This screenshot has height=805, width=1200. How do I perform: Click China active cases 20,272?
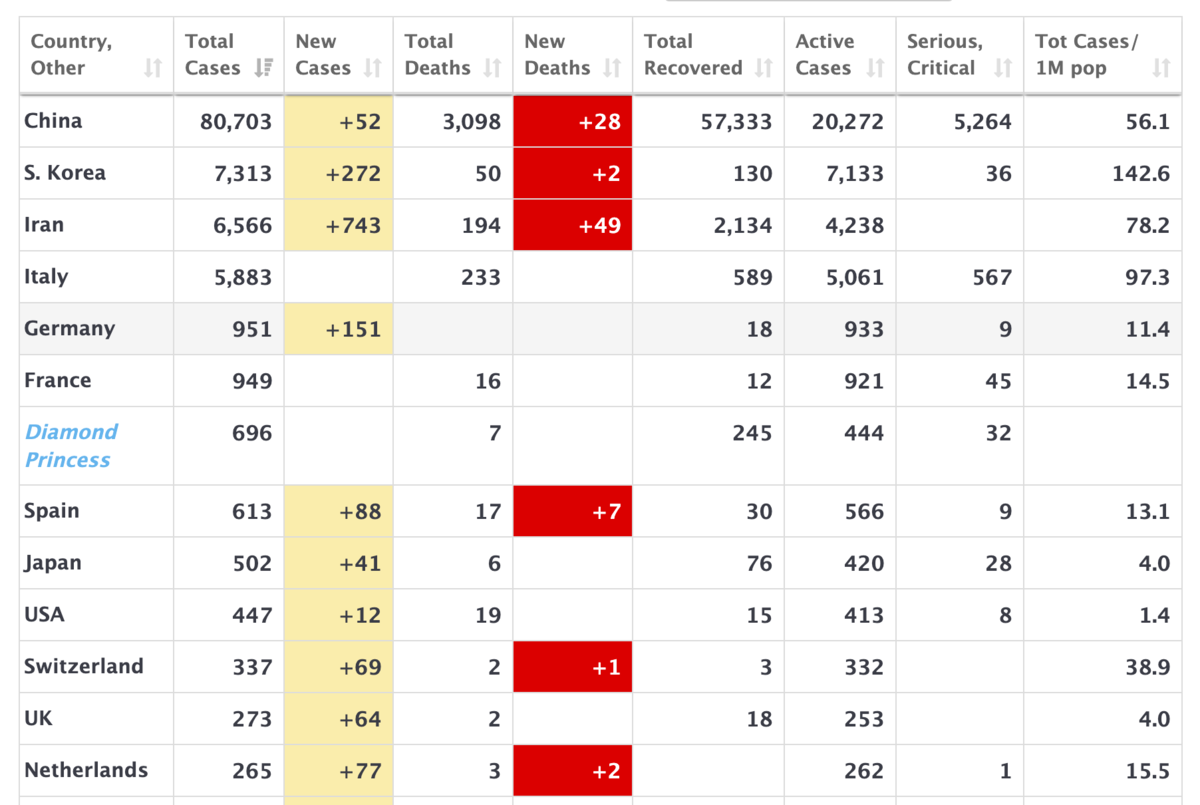tap(848, 122)
